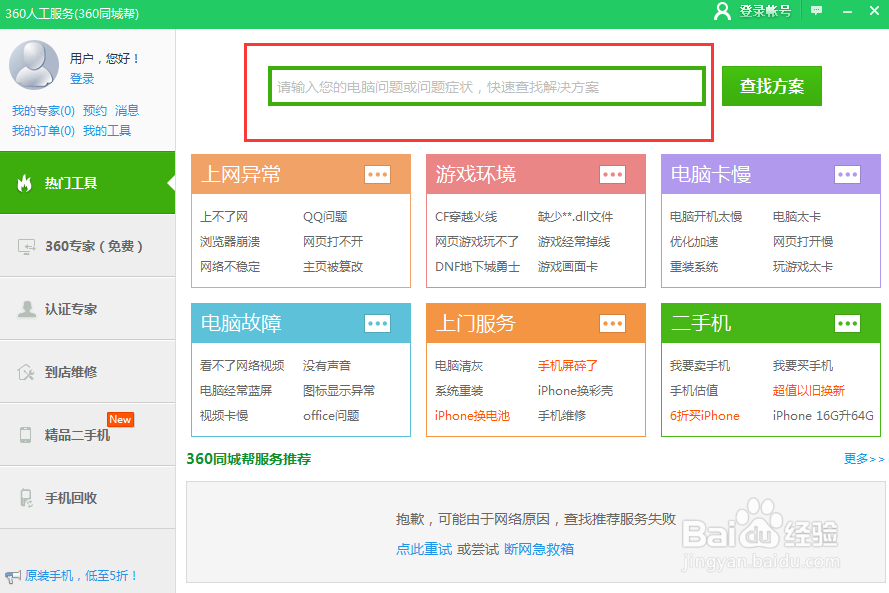Viewport: 889px width, 593px height.
Task: Select the 热门工具 sidebar tab
Action: click(x=87, y=183)
